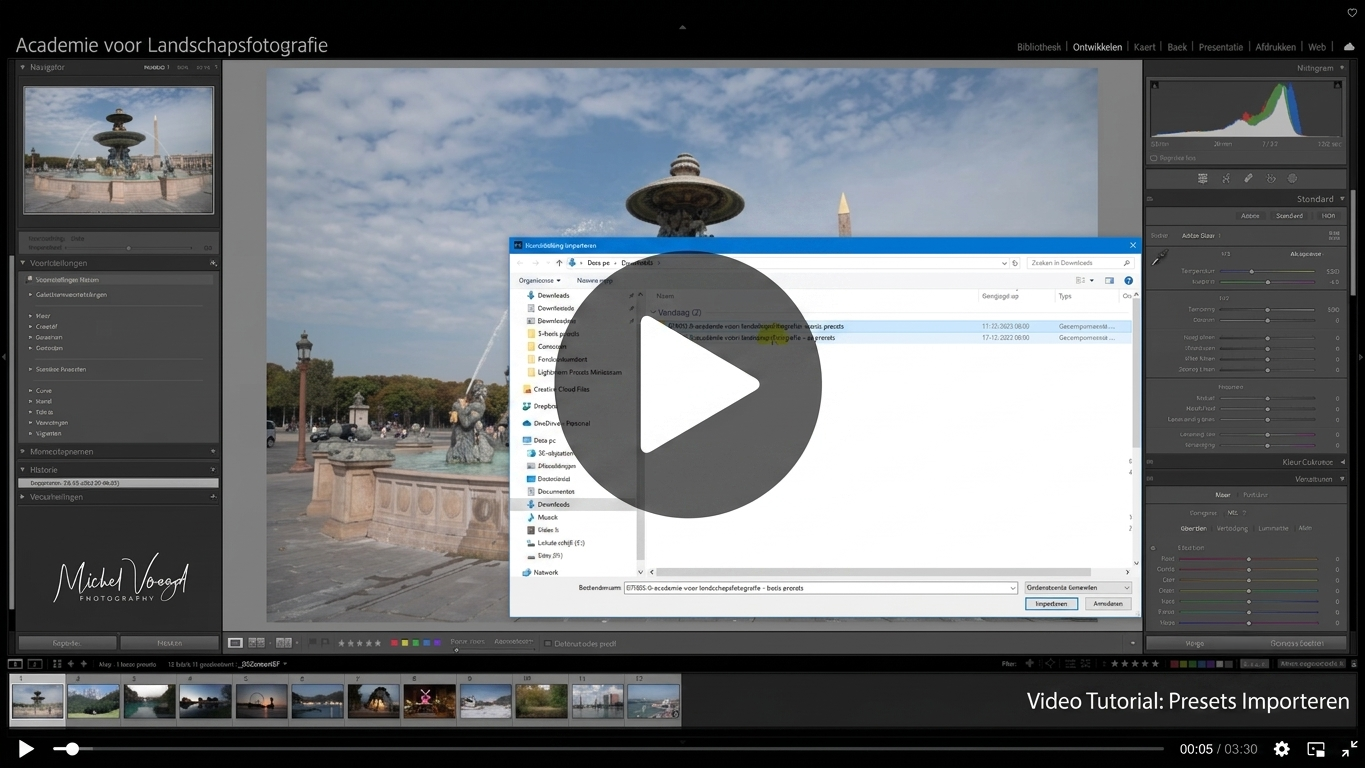Click the file name field in the dialog
Image resolution: width=1365 pixels, height=768 pixels.
point(821,588)
